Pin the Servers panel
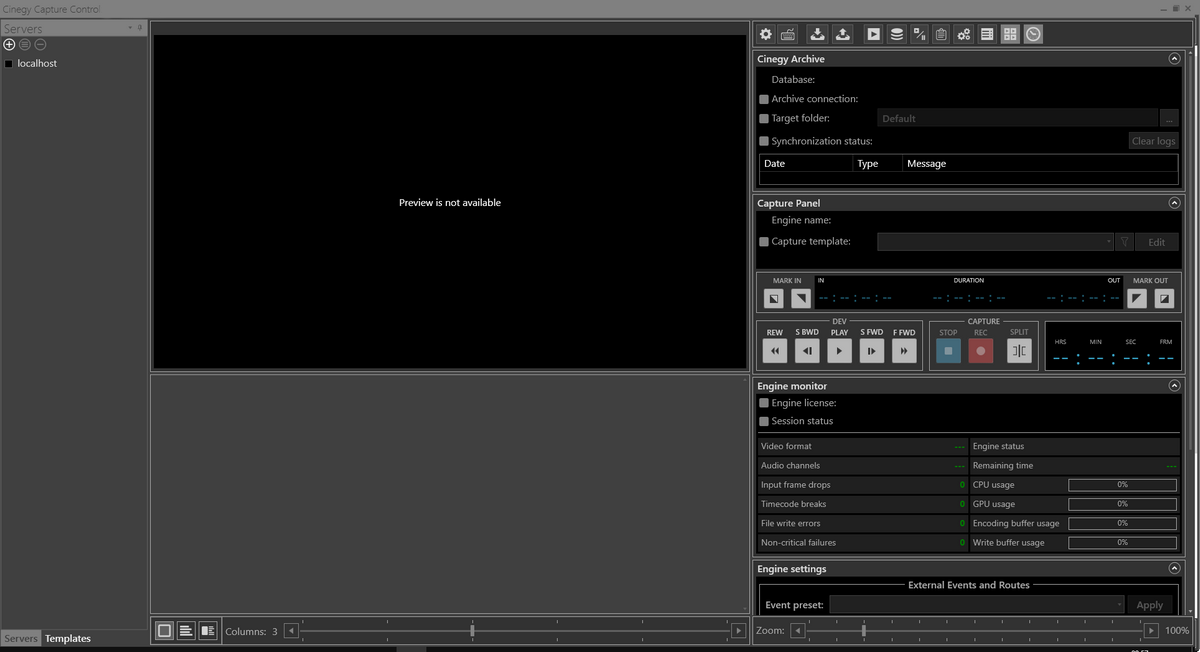 (x=140, y=28)
